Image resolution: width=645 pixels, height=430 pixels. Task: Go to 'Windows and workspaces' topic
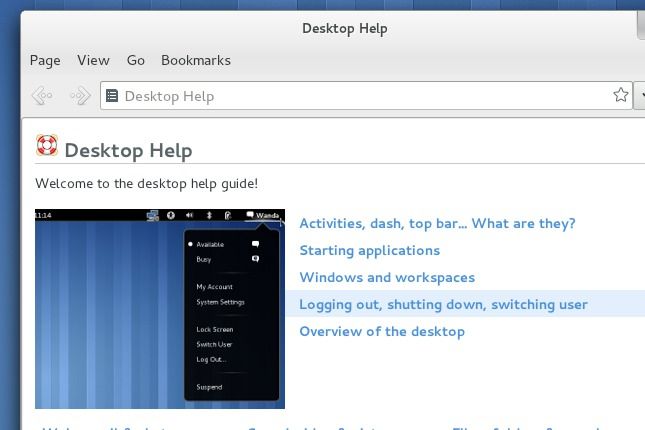point(387,278)
